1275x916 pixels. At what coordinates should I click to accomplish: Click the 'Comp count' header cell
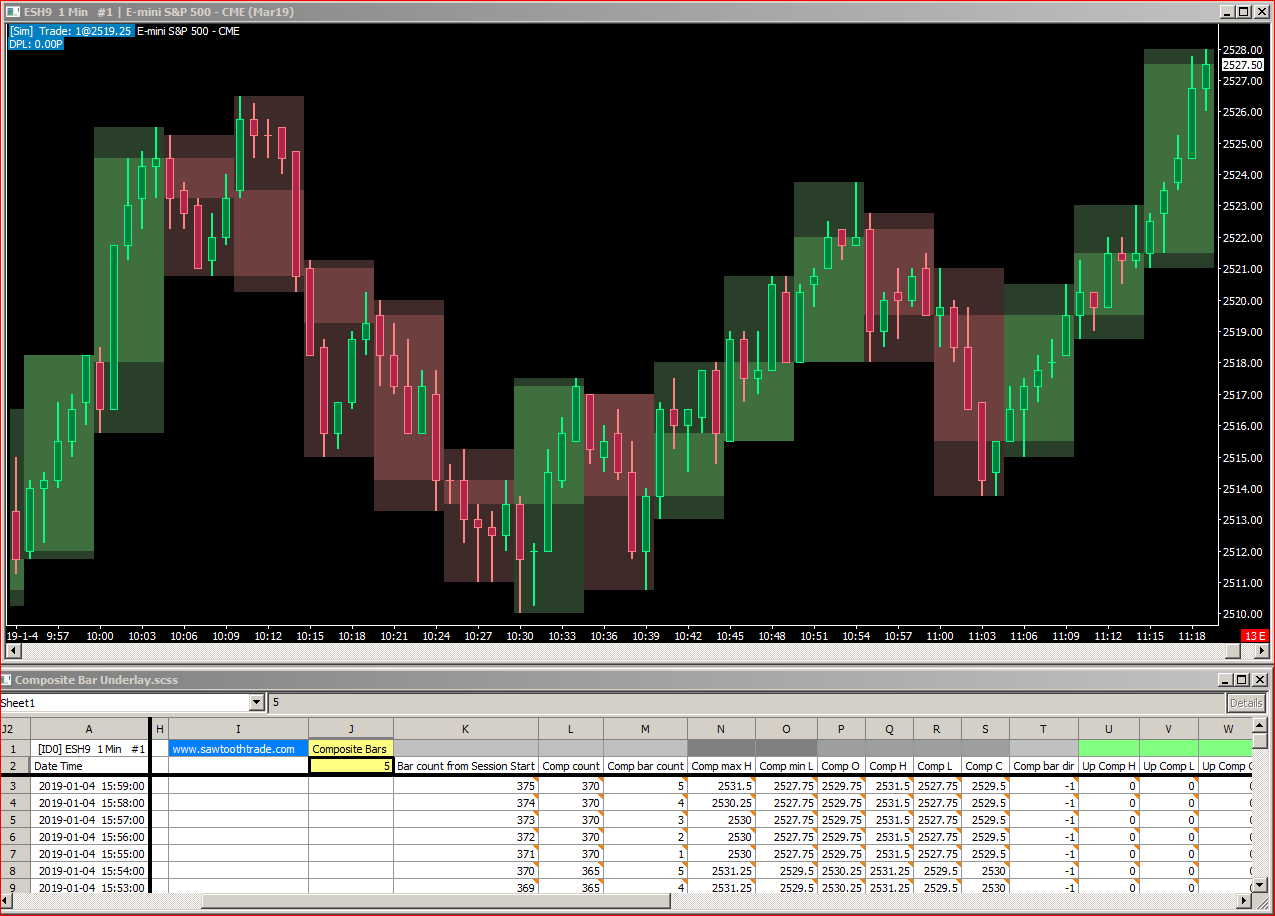pyautogui.click(x=571, y=766)
